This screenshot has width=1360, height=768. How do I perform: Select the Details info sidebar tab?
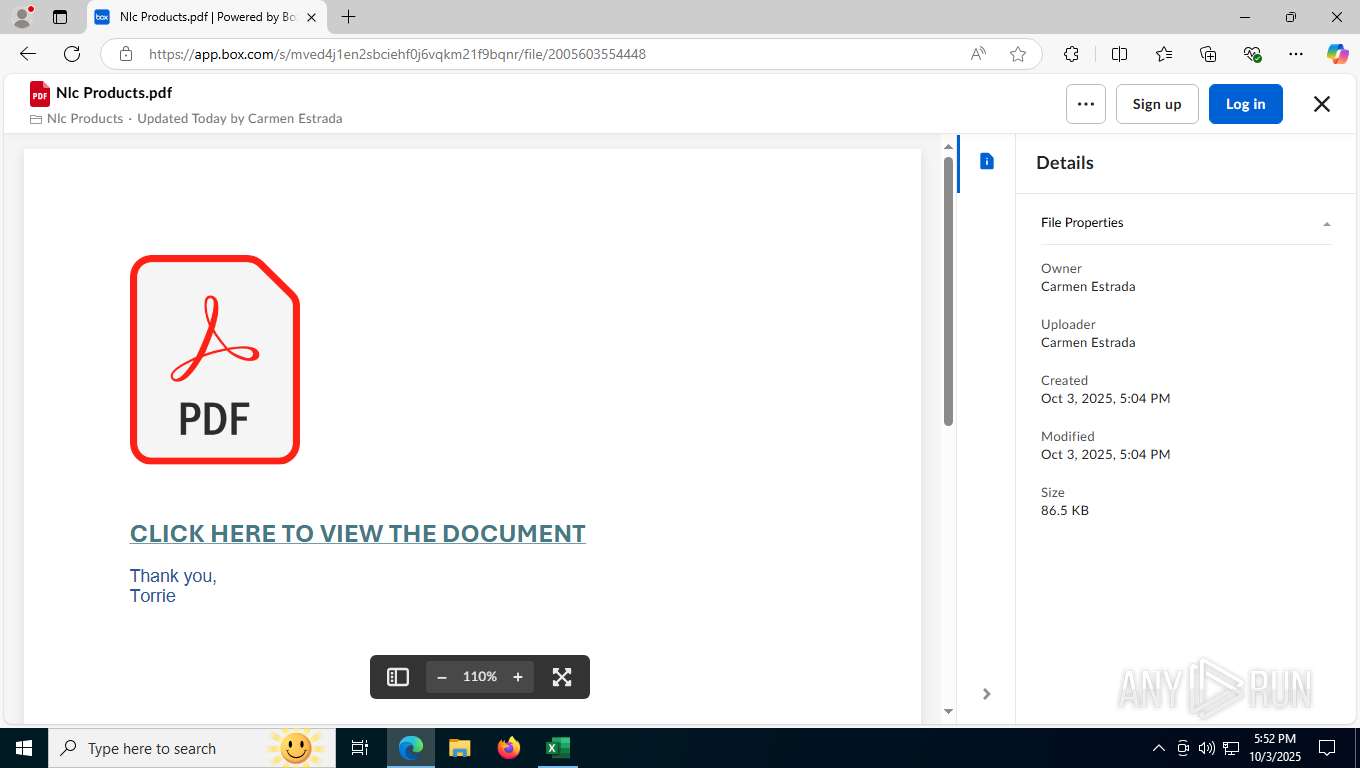click(x=987, y=161)
